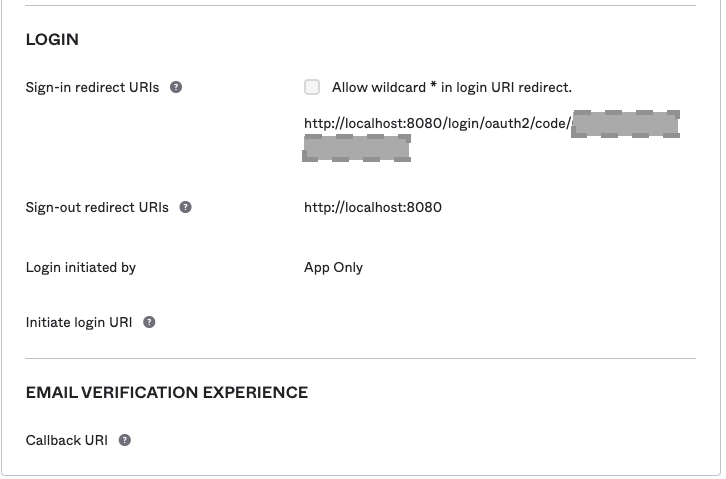Click the http://localhost:8080 sign-out URI value
Screen dimensions: 726x479
pyautogui.click(x=372, y=207)
